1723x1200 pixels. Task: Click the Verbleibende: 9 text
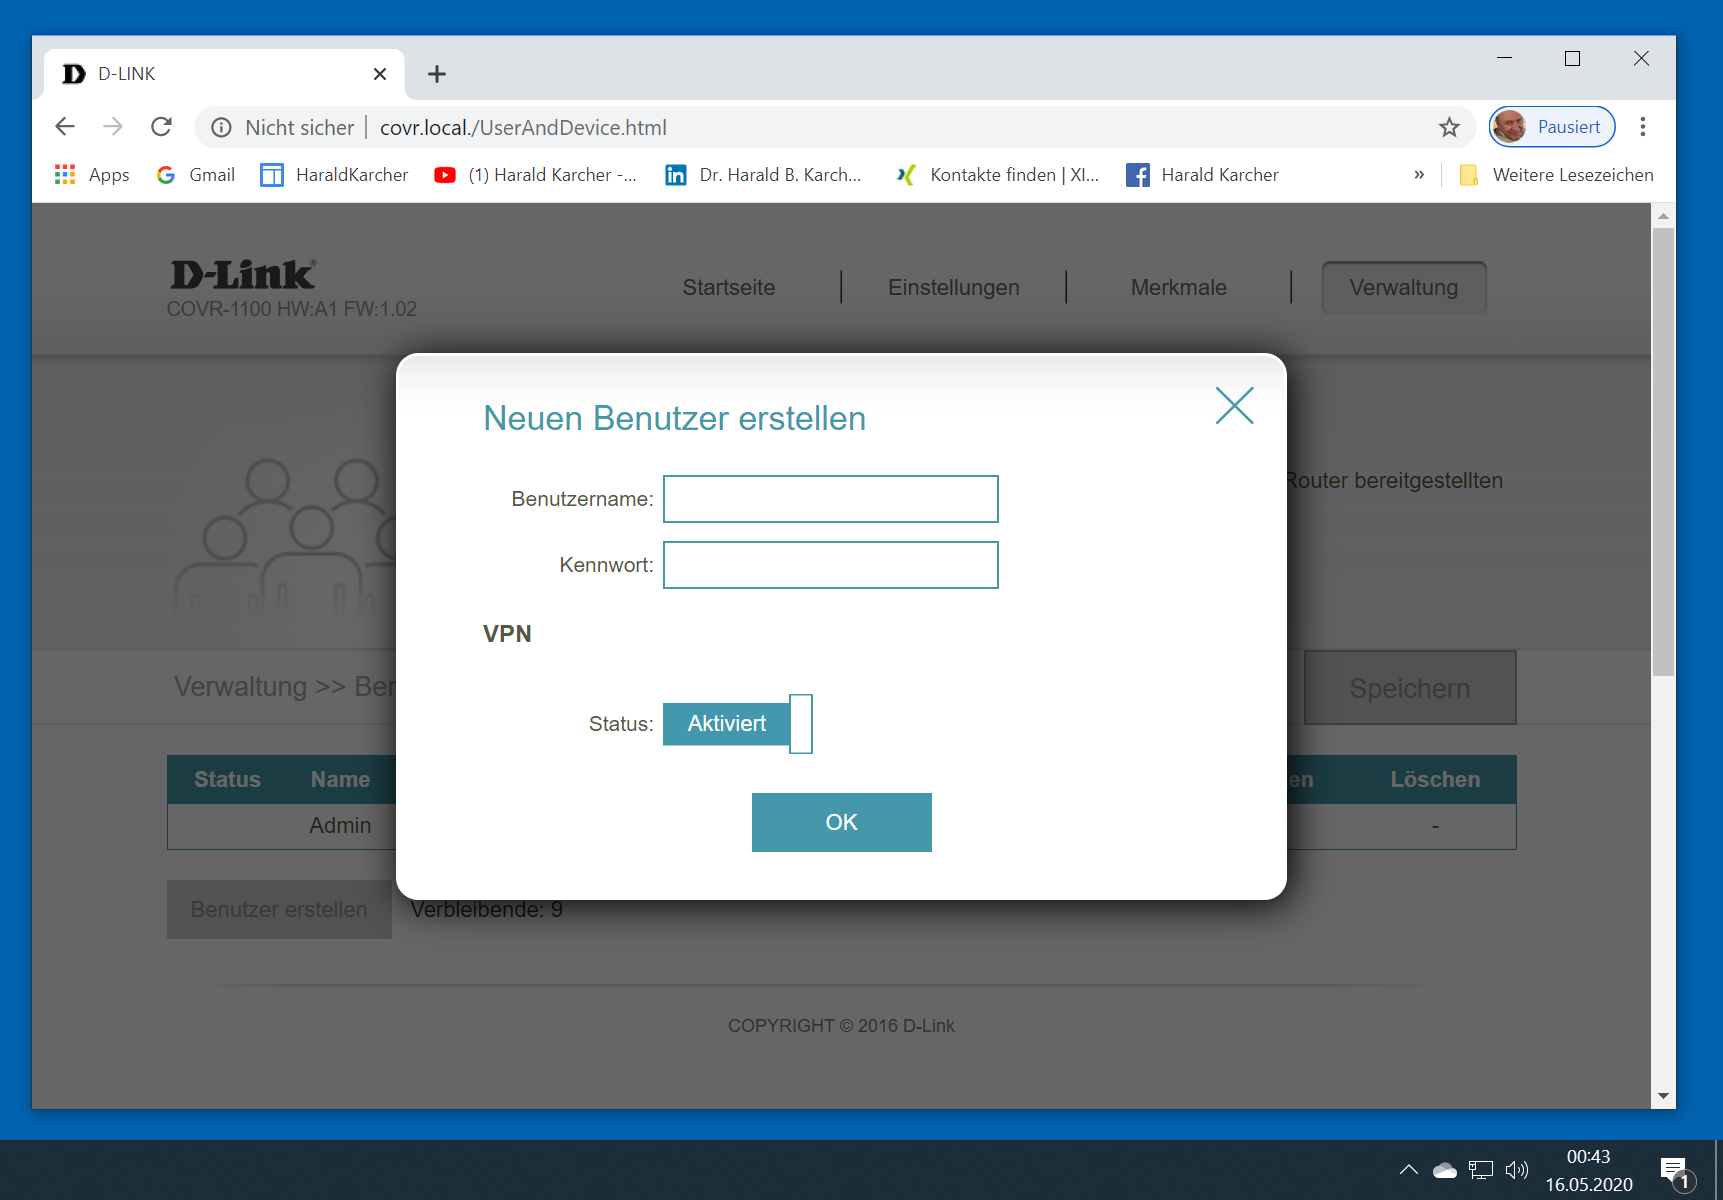(487, 910)
